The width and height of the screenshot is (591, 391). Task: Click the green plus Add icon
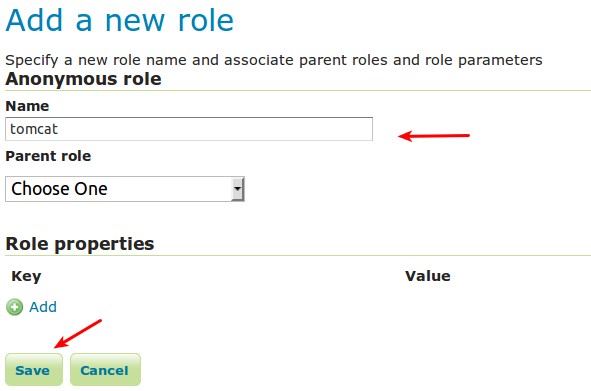point(14,307)
